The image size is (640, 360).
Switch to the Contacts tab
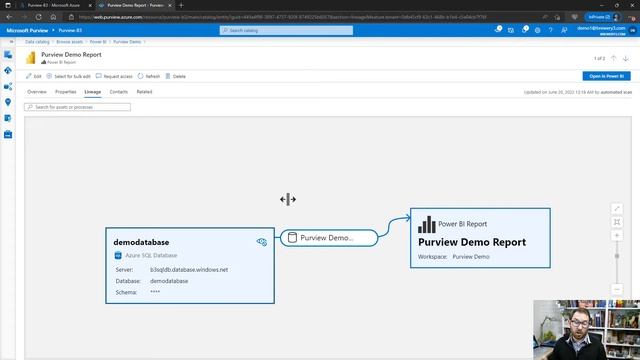pos(118,92)
